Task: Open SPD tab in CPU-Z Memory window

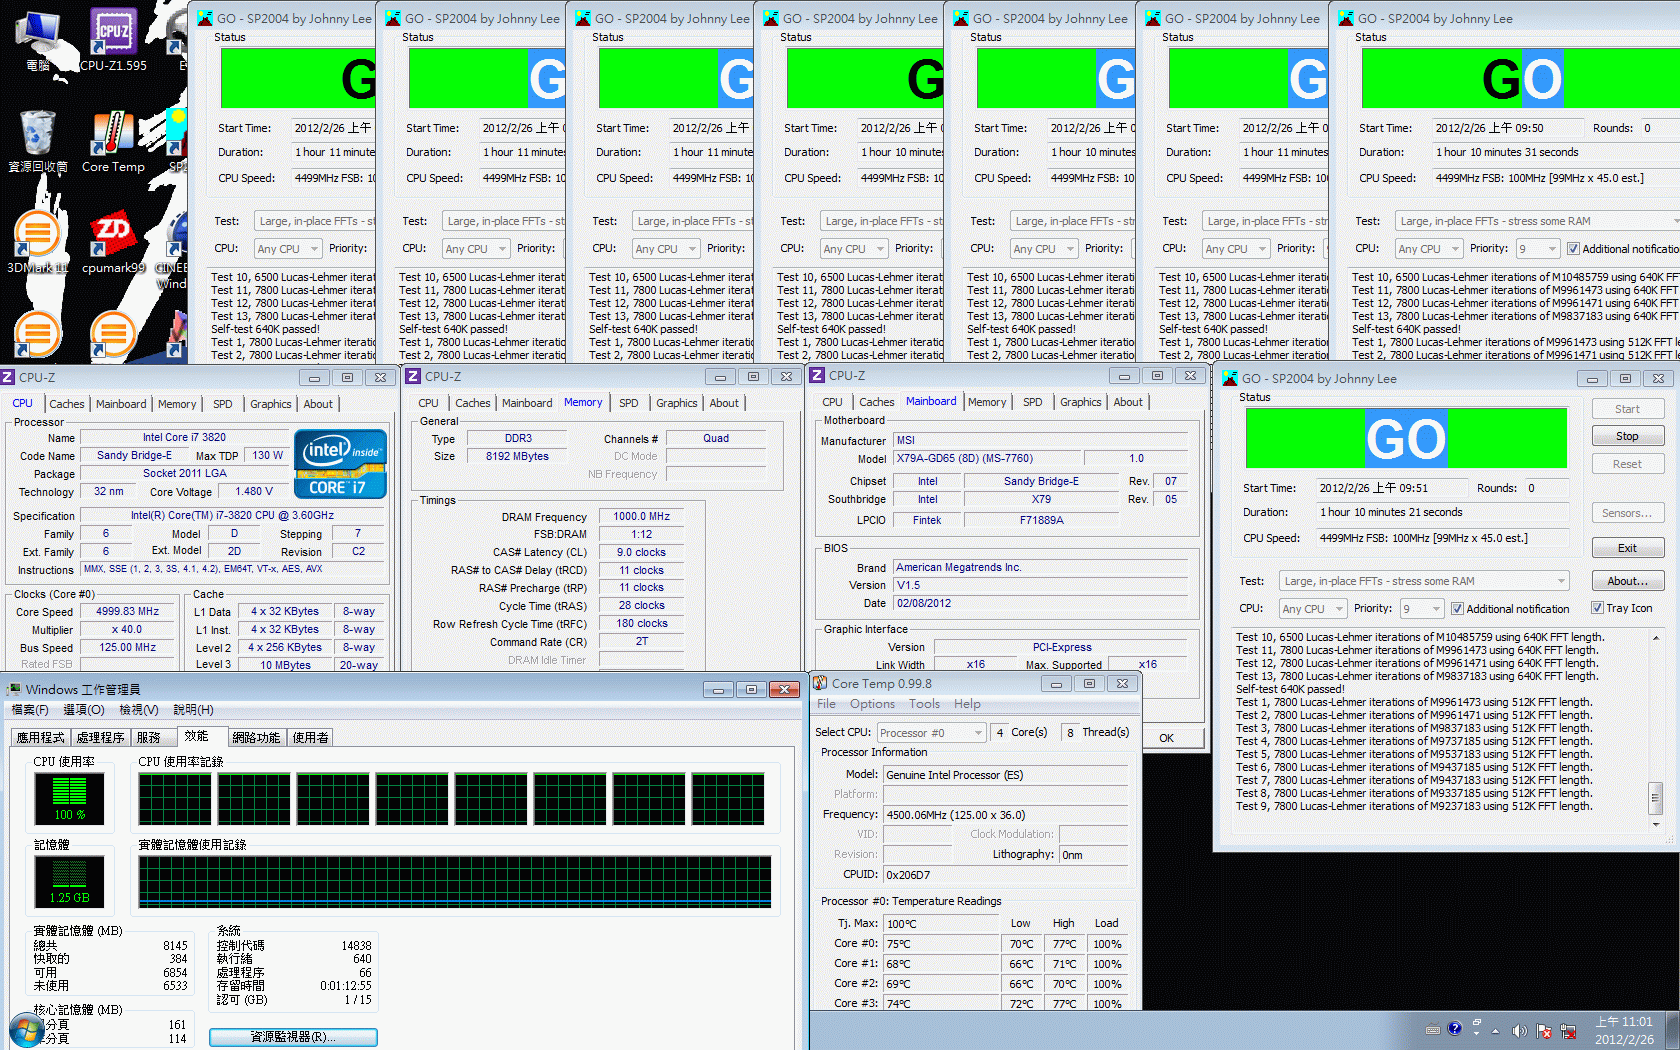Action: coord(628,403)
